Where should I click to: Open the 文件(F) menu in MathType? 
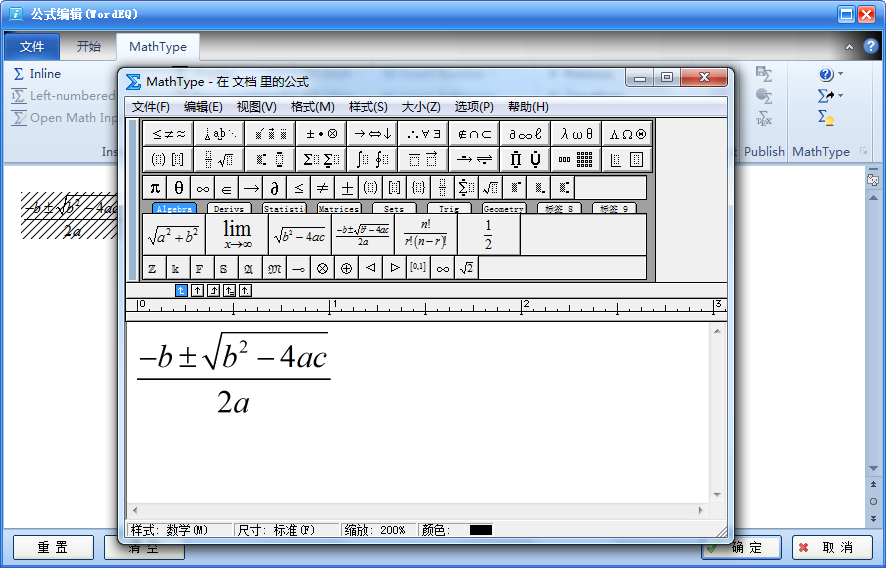click(x=150, y=107)
